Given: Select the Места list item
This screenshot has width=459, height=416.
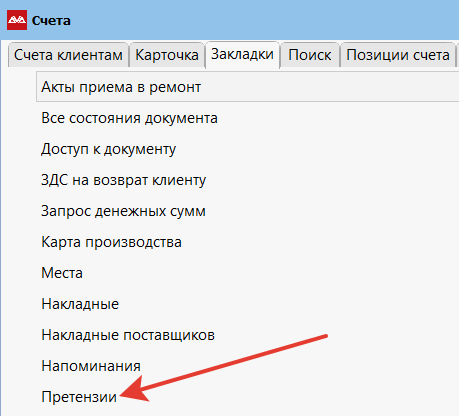Looking at the screenshot, I should coord(247,273).
